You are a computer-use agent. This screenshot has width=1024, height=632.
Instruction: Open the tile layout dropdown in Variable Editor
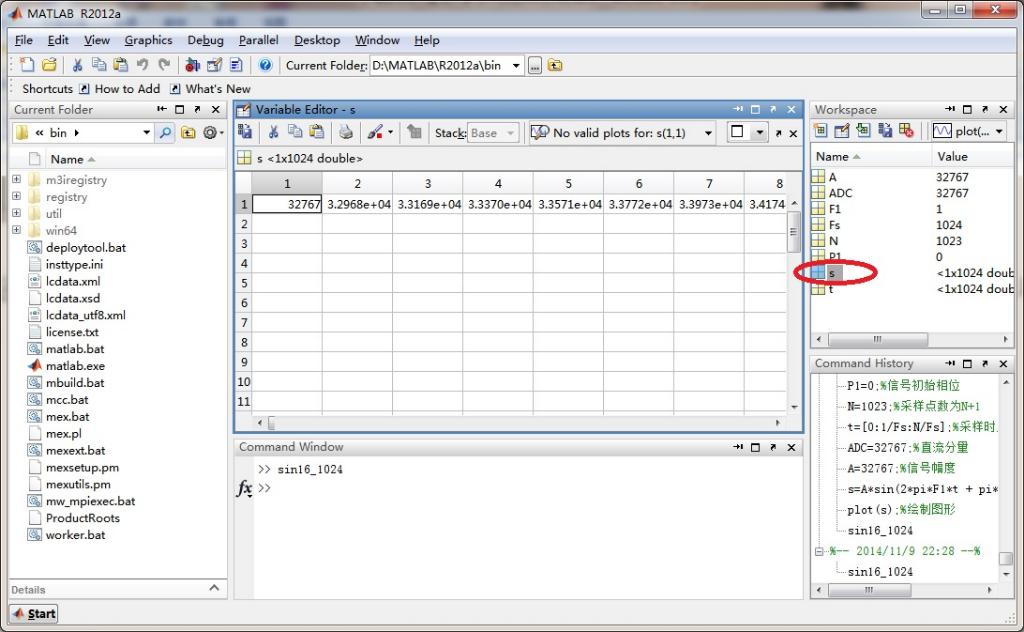pos(759,133)
